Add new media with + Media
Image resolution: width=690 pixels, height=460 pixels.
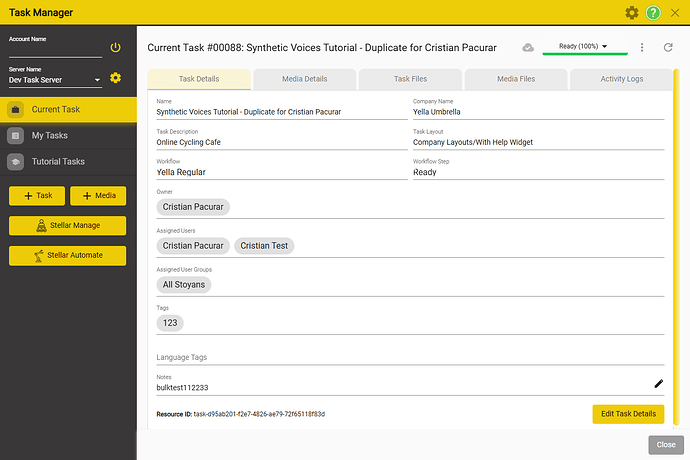point(98,195)
